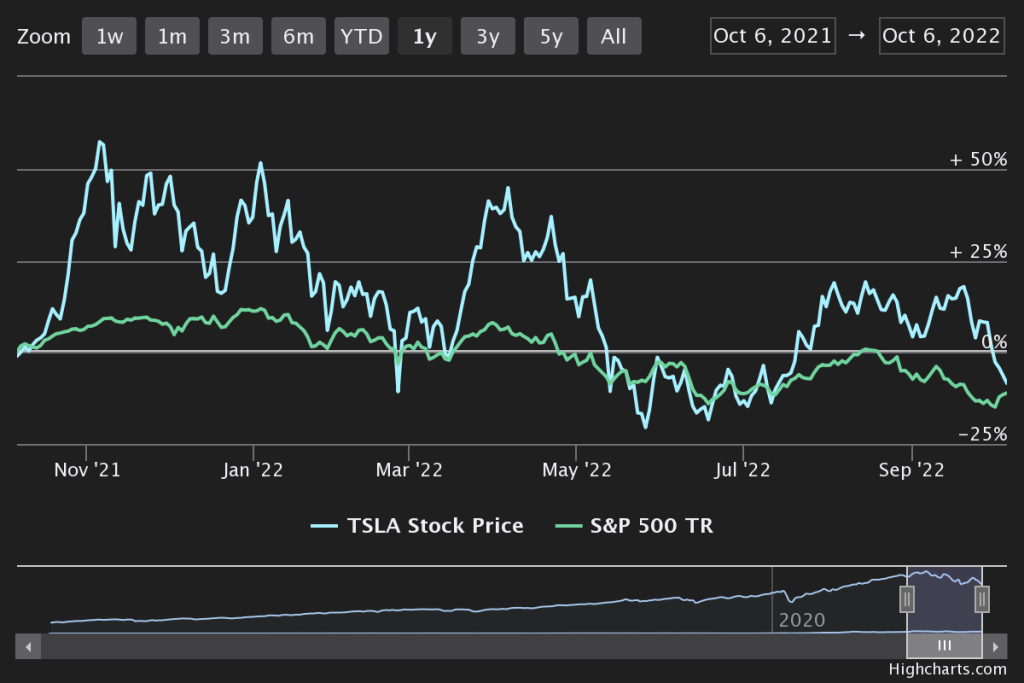This screenshot has width=1024, height=683.
Task: Edit the start date Oct 6, 2021
Action: (x=772, y=36)
